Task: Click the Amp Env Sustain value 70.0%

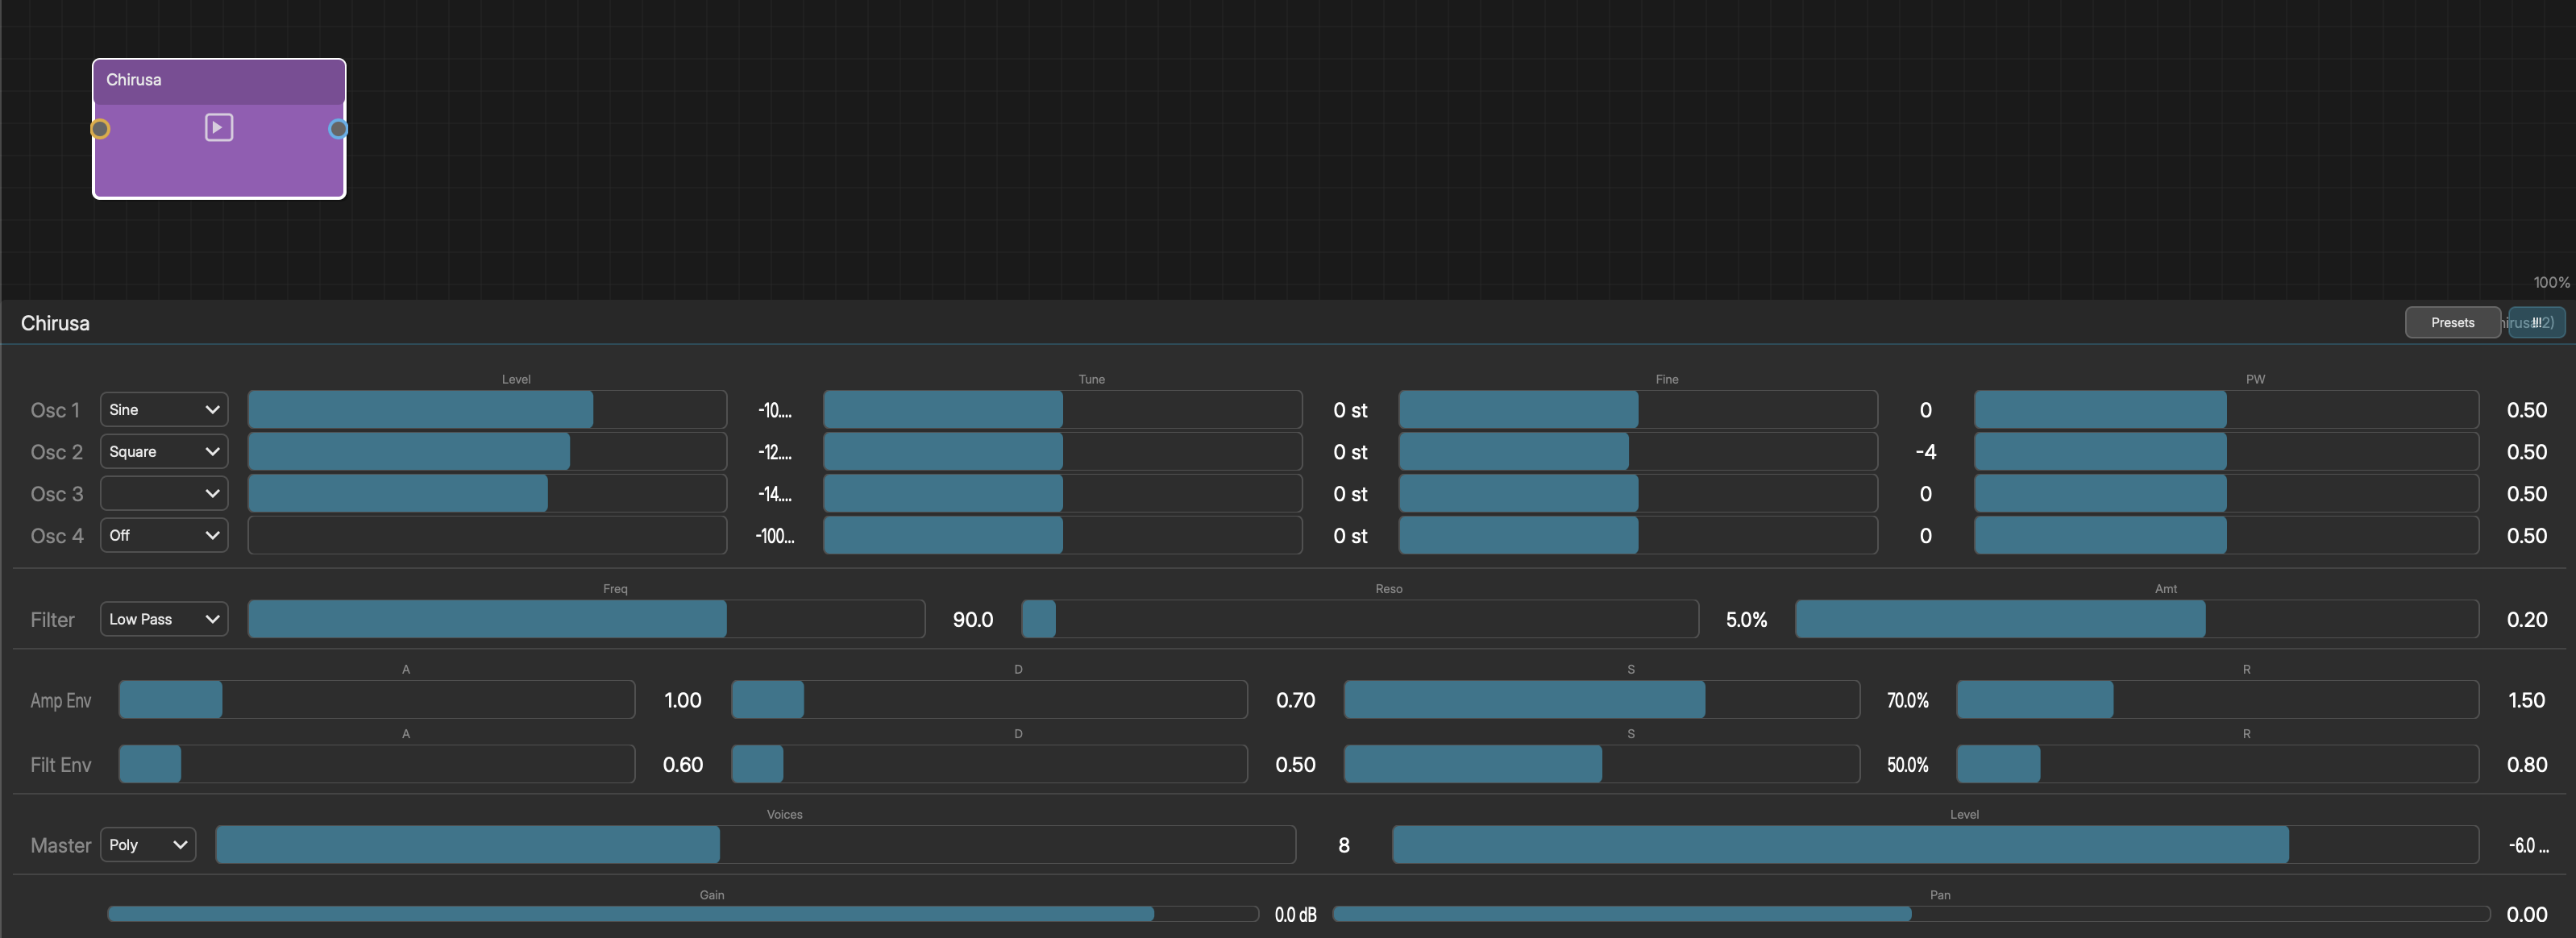Action: pos(1907,700)
